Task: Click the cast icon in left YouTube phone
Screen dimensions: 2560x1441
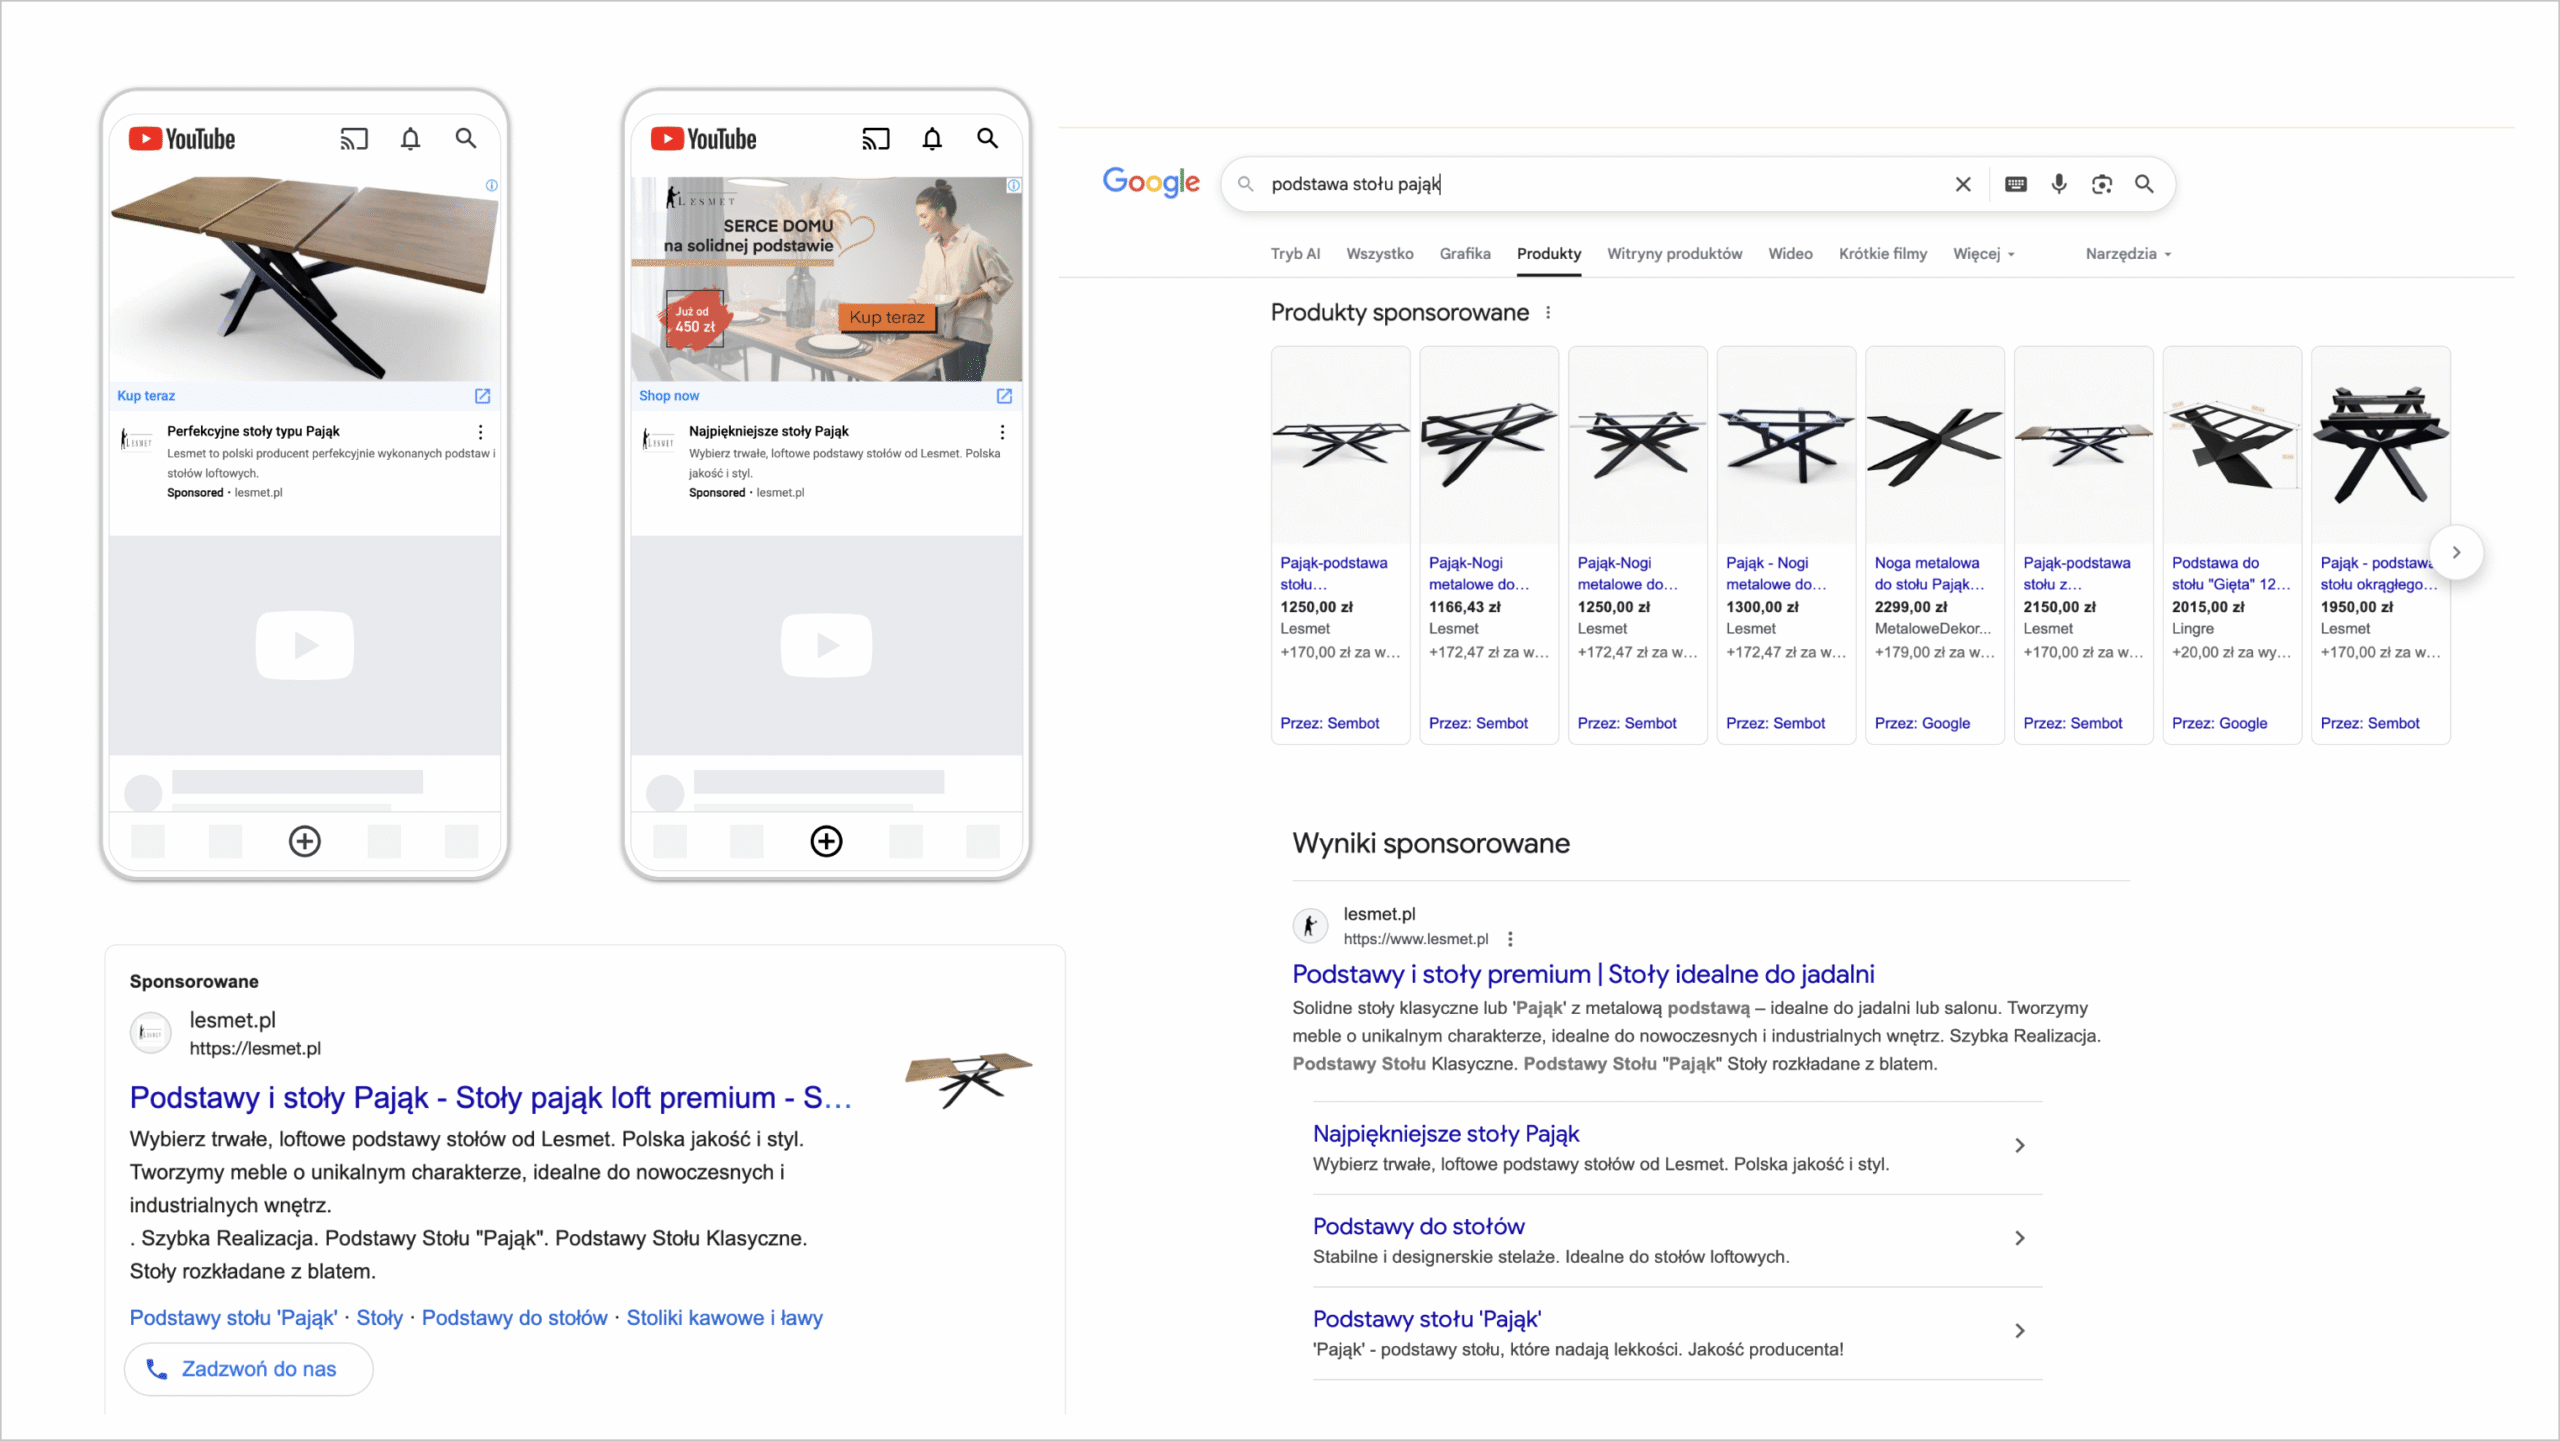Action: pyautogui.click(x=353, y=139)
